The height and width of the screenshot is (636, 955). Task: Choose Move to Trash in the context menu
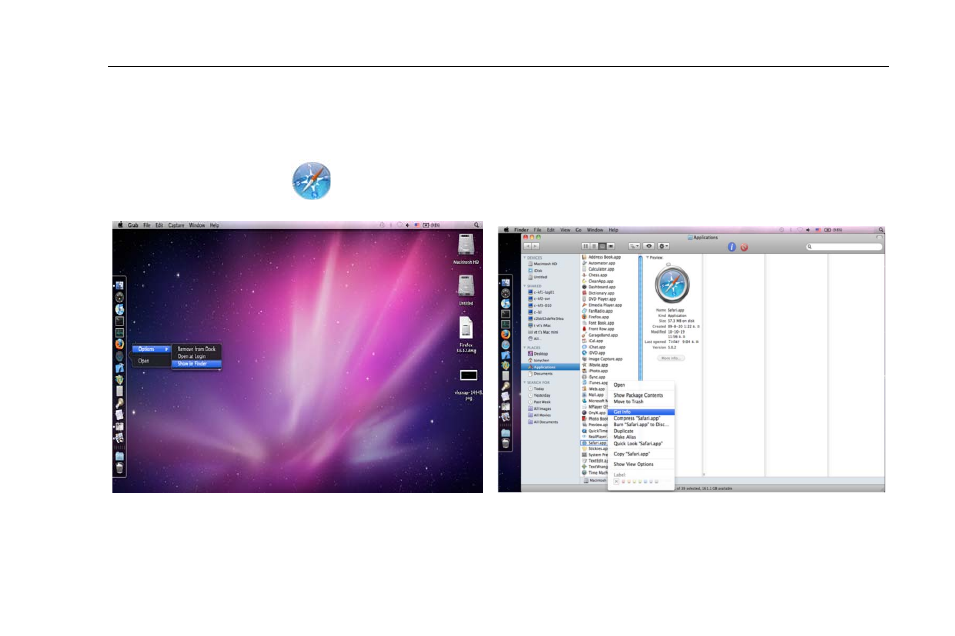tap(641, 401)
